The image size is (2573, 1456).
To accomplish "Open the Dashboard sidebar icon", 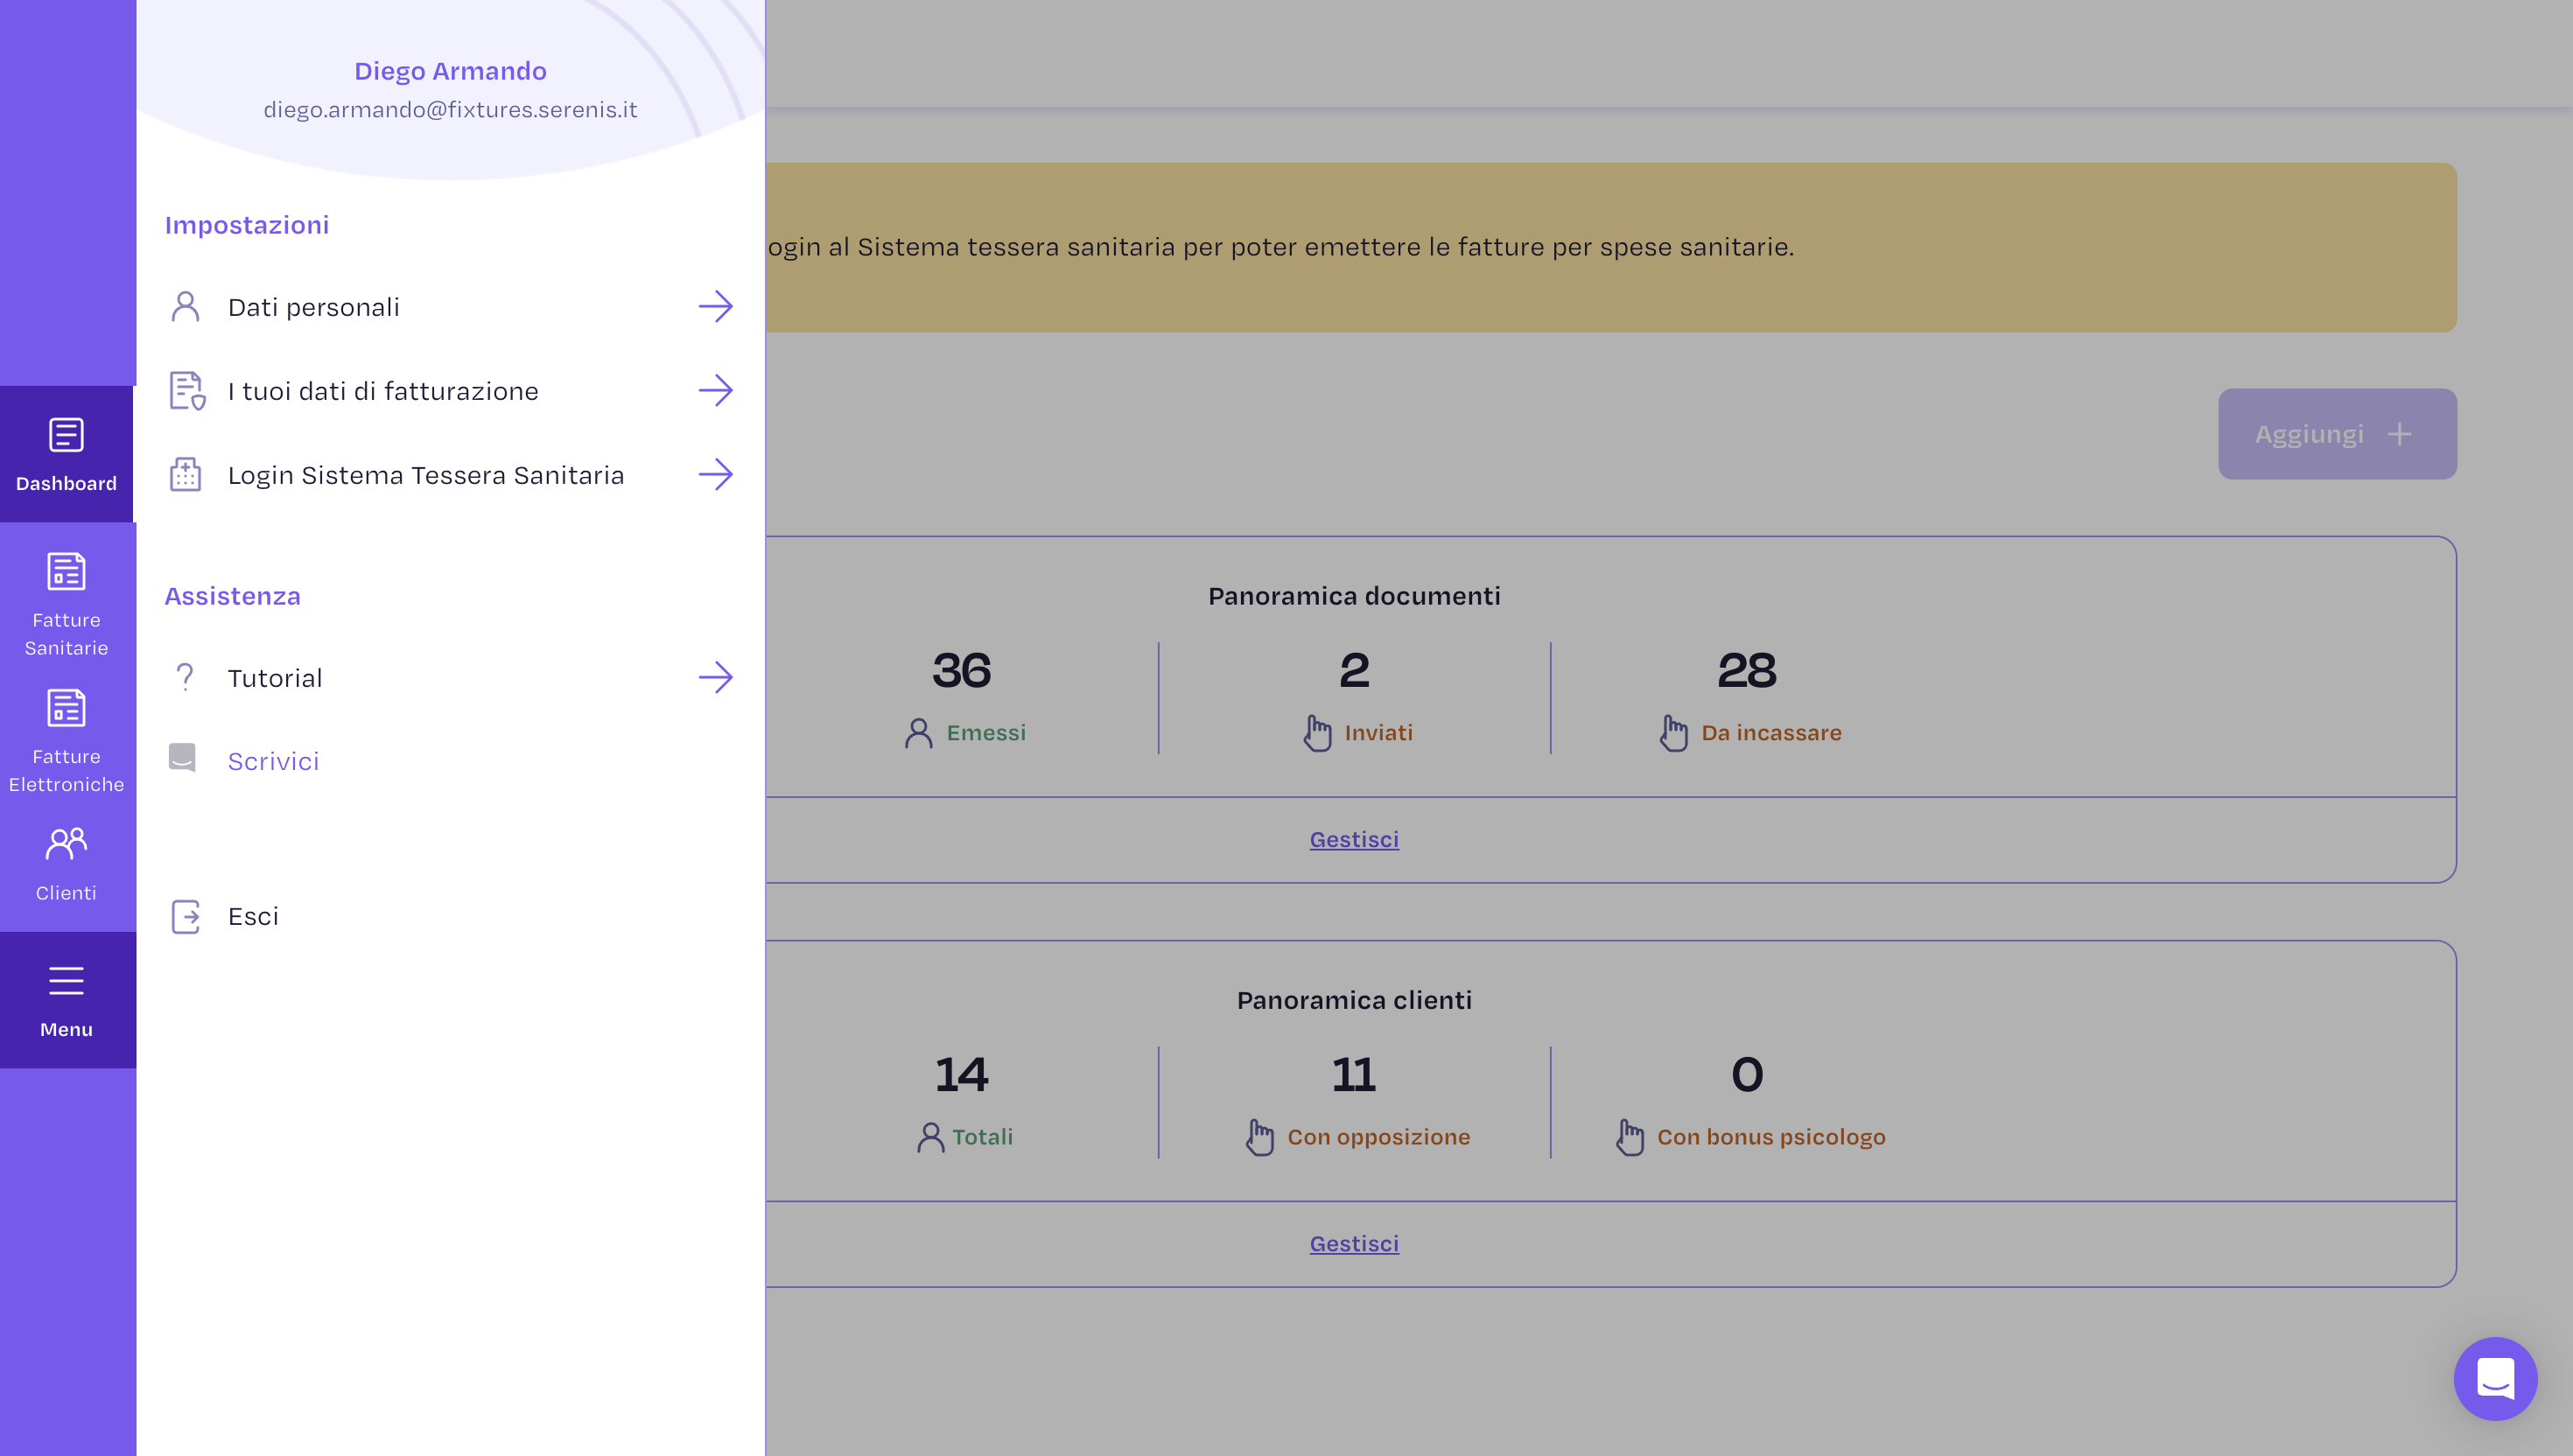I will 66,454.
